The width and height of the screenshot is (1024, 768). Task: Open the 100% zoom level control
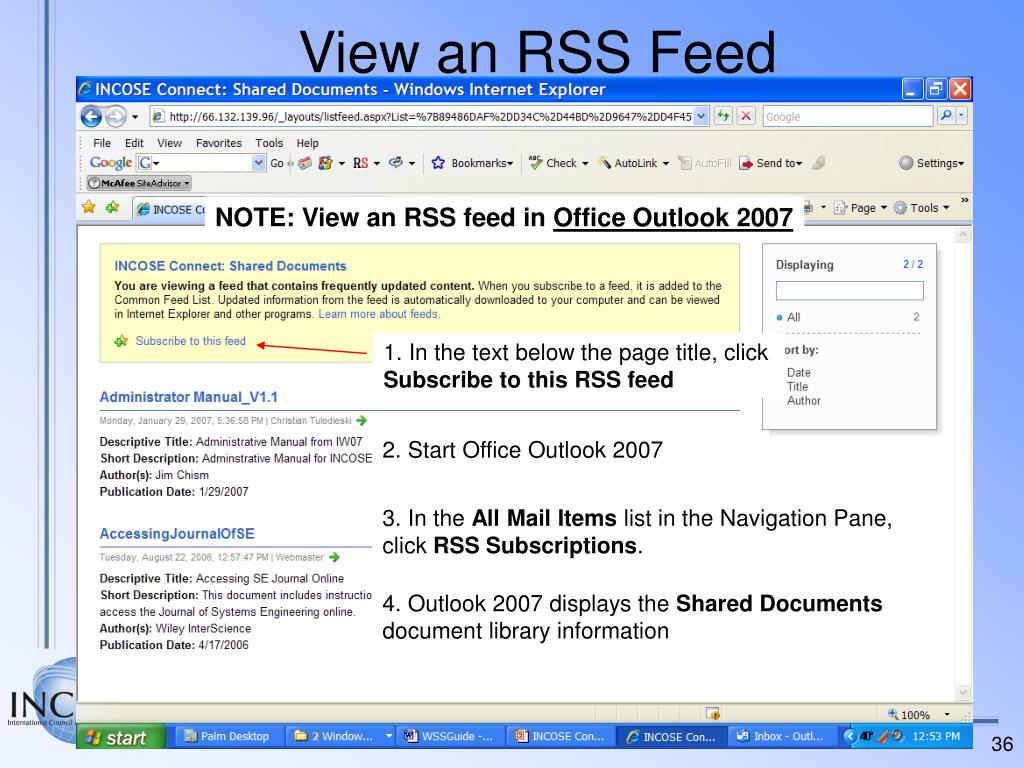click(918, 715)
